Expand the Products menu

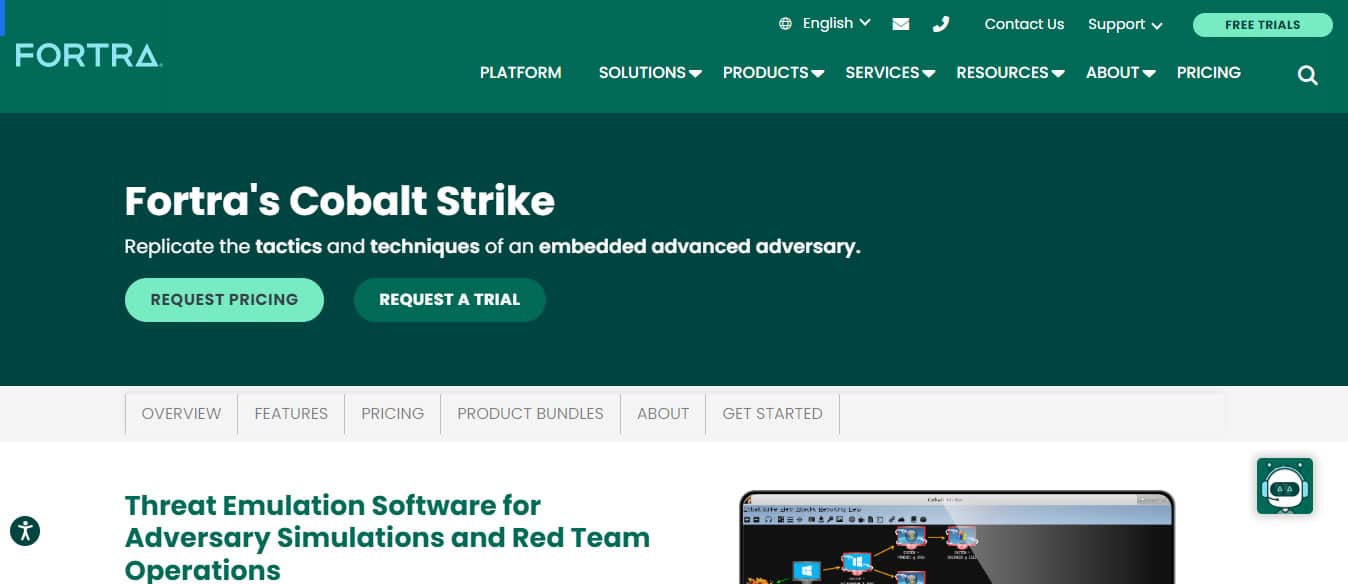(x=773, y=72)
